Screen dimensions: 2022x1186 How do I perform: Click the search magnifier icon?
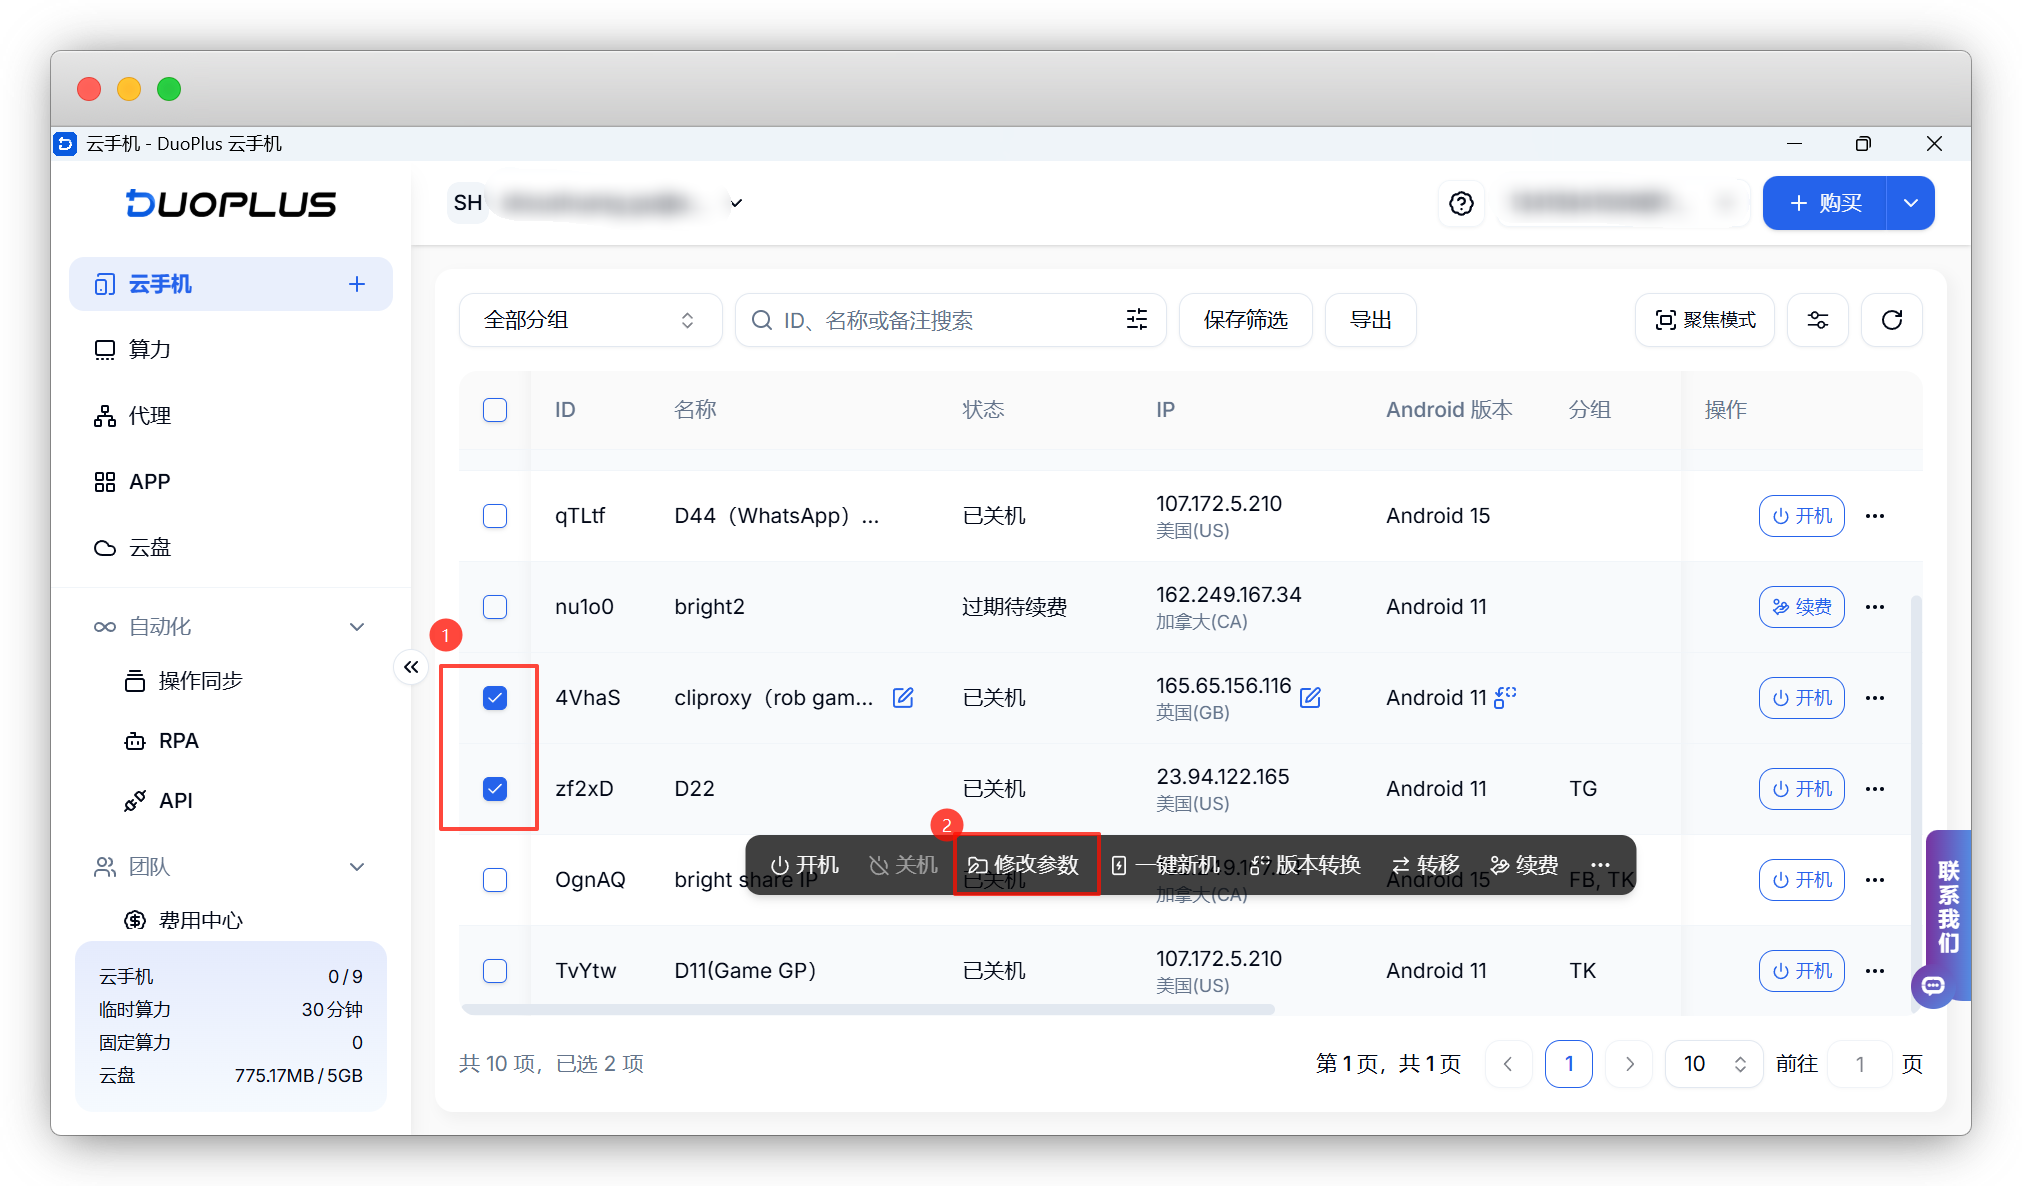[x=762, y=320]
